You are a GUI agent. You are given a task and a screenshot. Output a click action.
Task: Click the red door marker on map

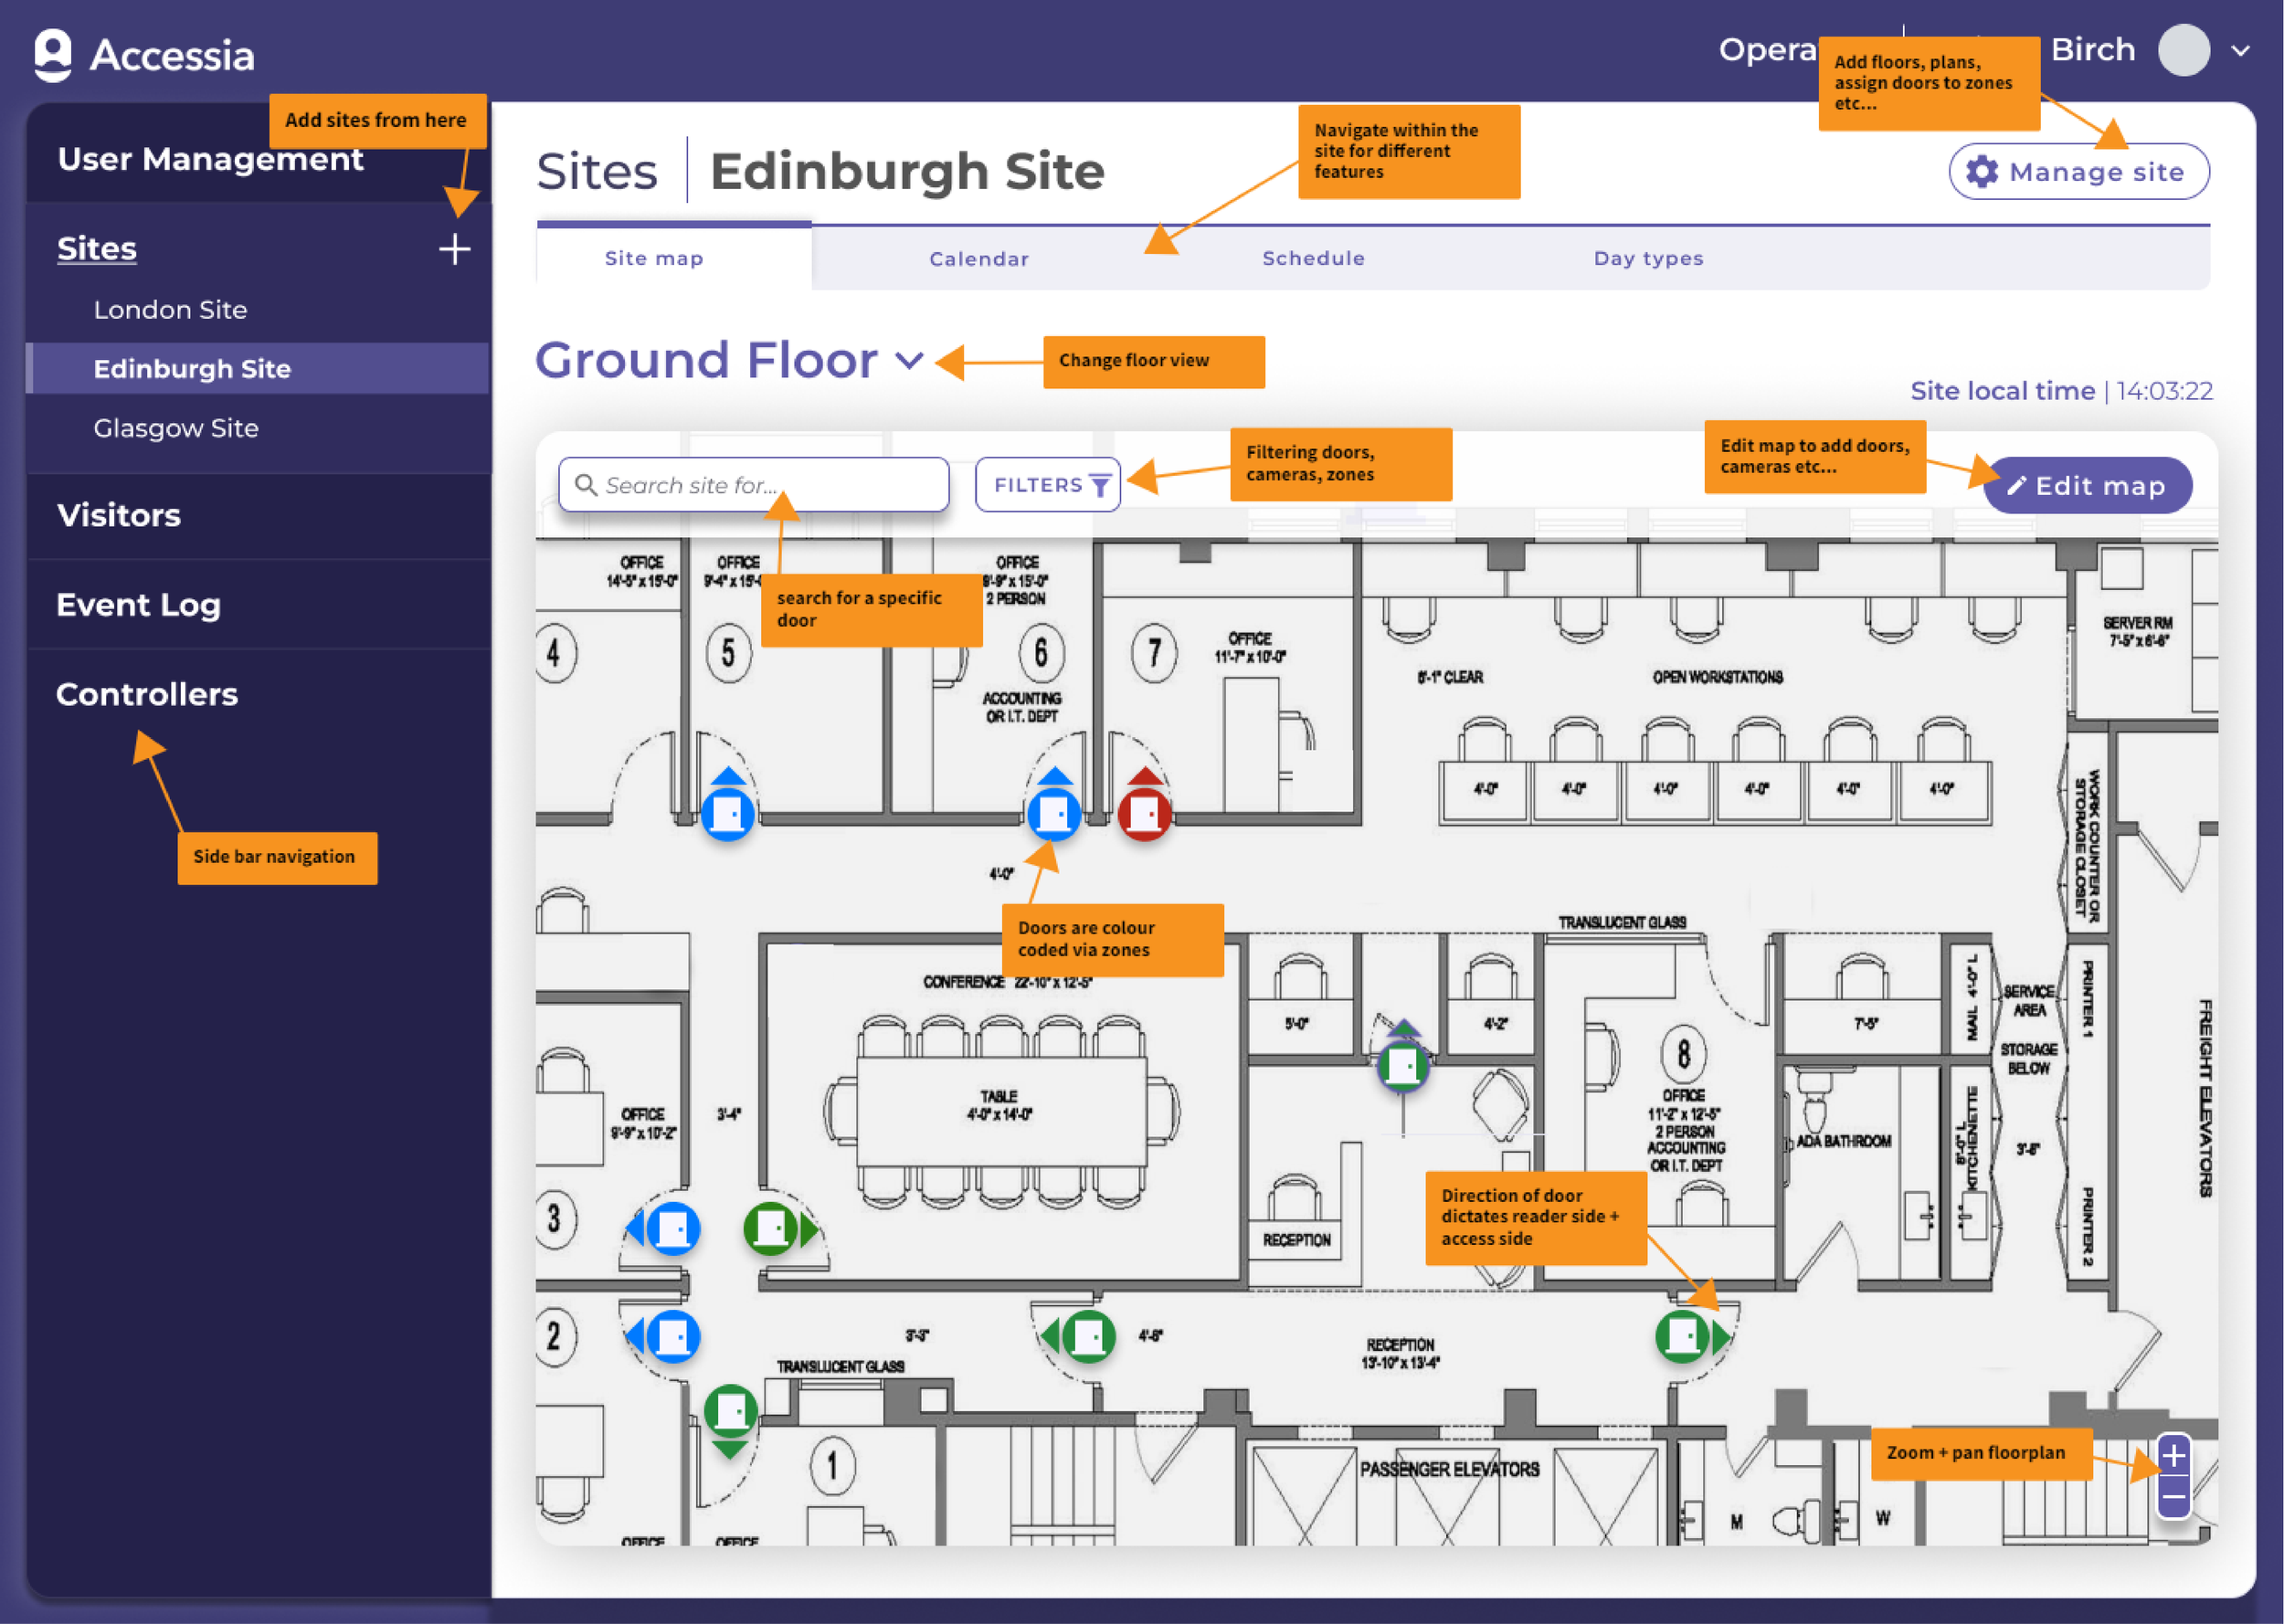[1144, 814]
